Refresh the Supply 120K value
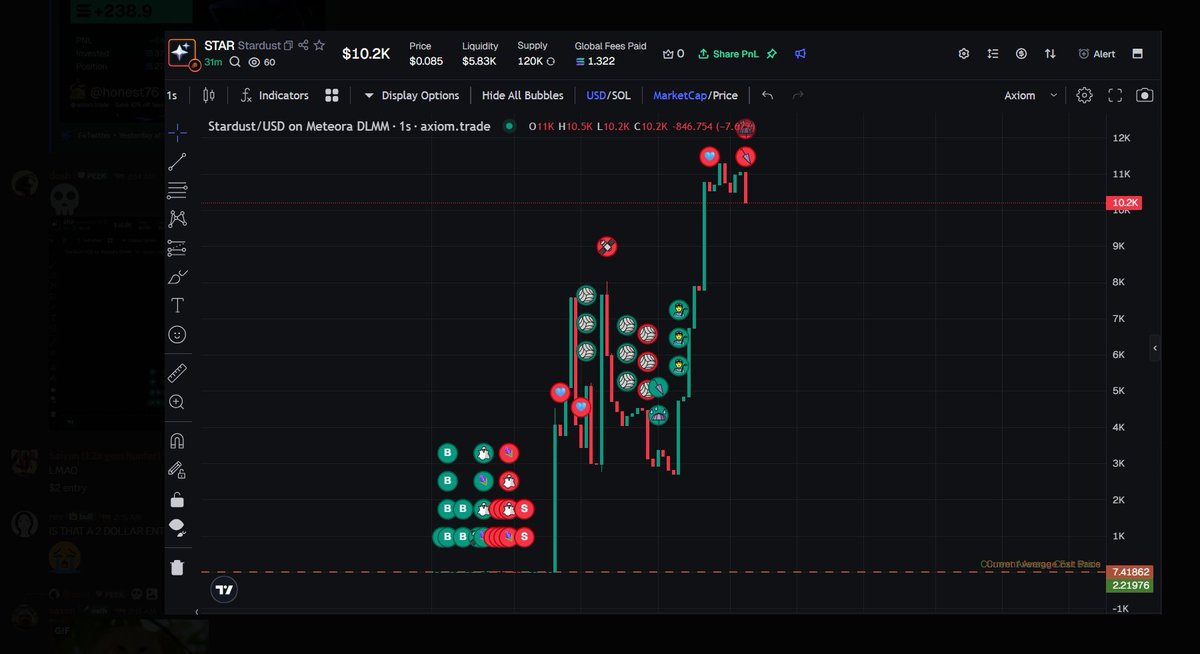Image resolution: width=1200 pixels, height=654 pixels. (x=550, y=62)
